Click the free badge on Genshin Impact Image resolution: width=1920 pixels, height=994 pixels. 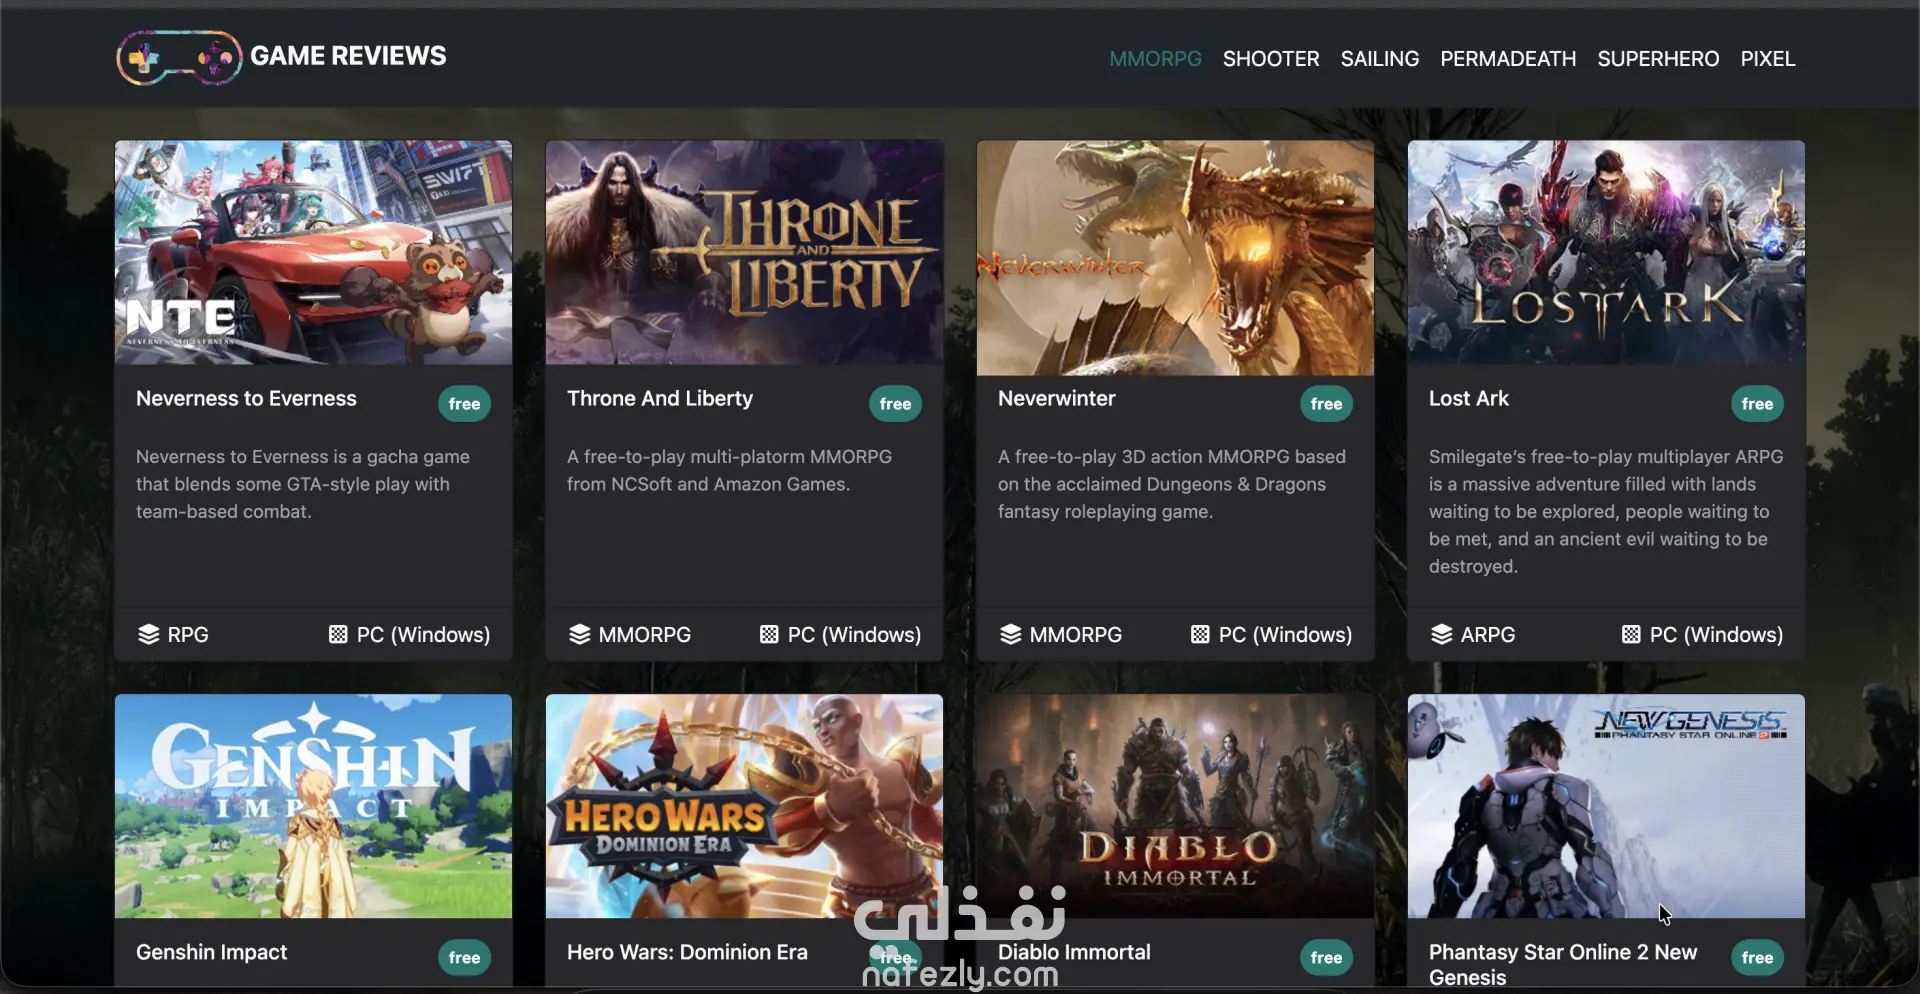pyautogui.click(x=464, y=958)
